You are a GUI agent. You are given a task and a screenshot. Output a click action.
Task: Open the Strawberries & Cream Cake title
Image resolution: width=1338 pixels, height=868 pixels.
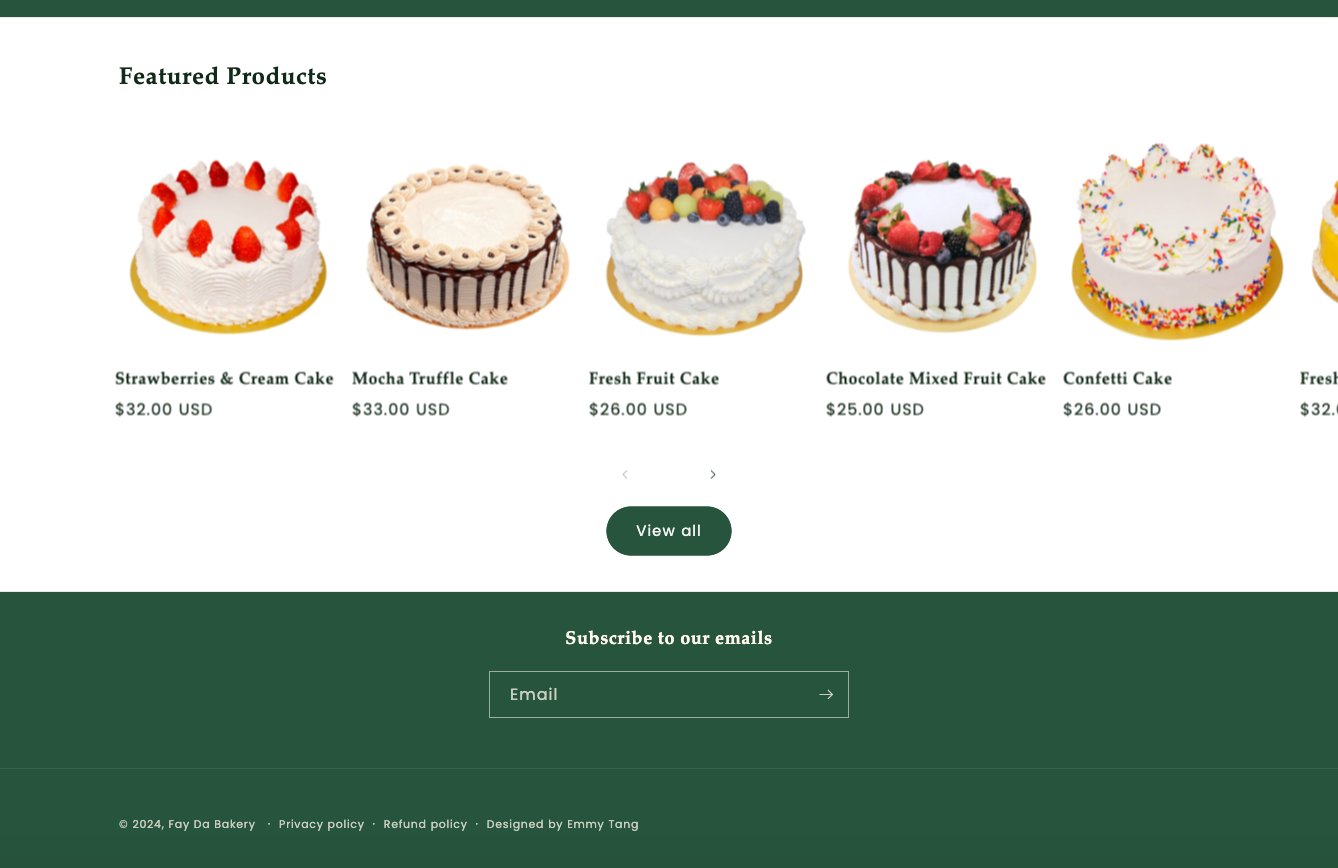click(x=224, y=378)
